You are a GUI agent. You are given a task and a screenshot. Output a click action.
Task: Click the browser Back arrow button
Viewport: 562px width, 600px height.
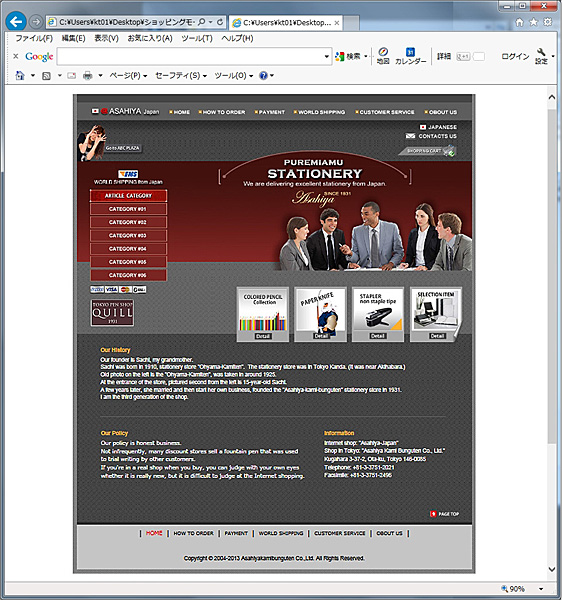[16, 22]
